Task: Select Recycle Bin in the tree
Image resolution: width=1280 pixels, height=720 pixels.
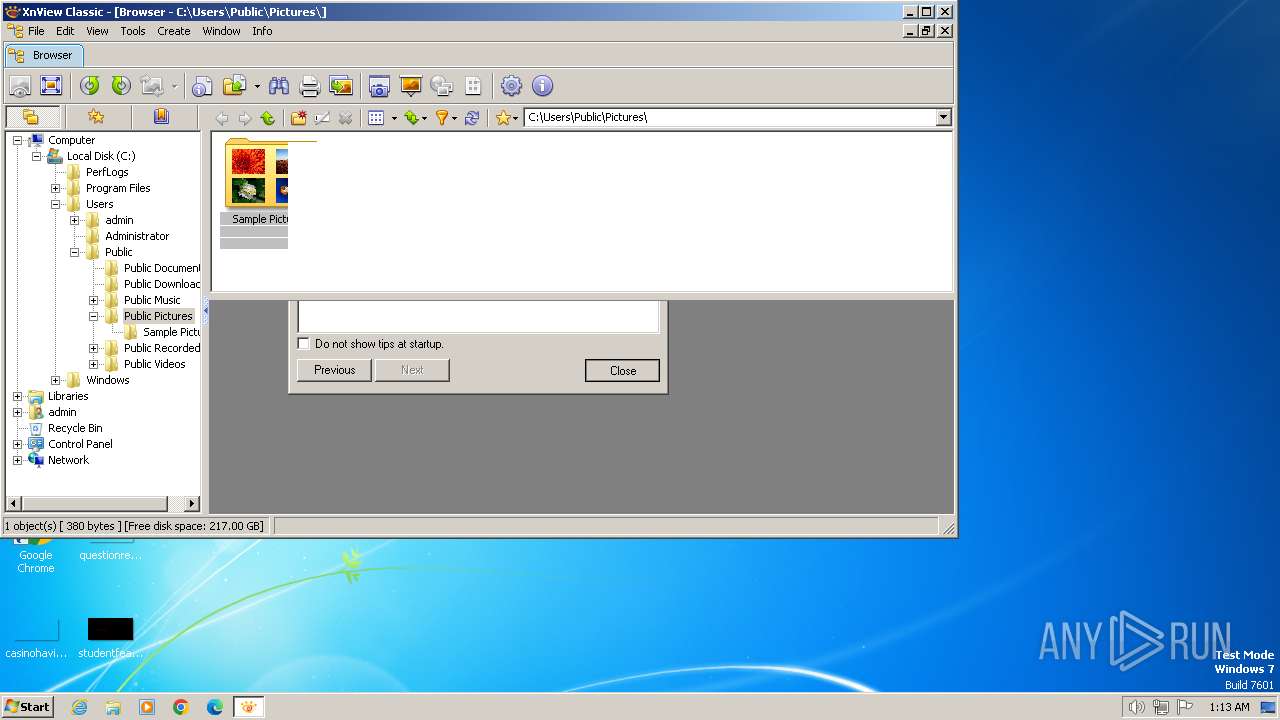Action: (x=75, y=428)
